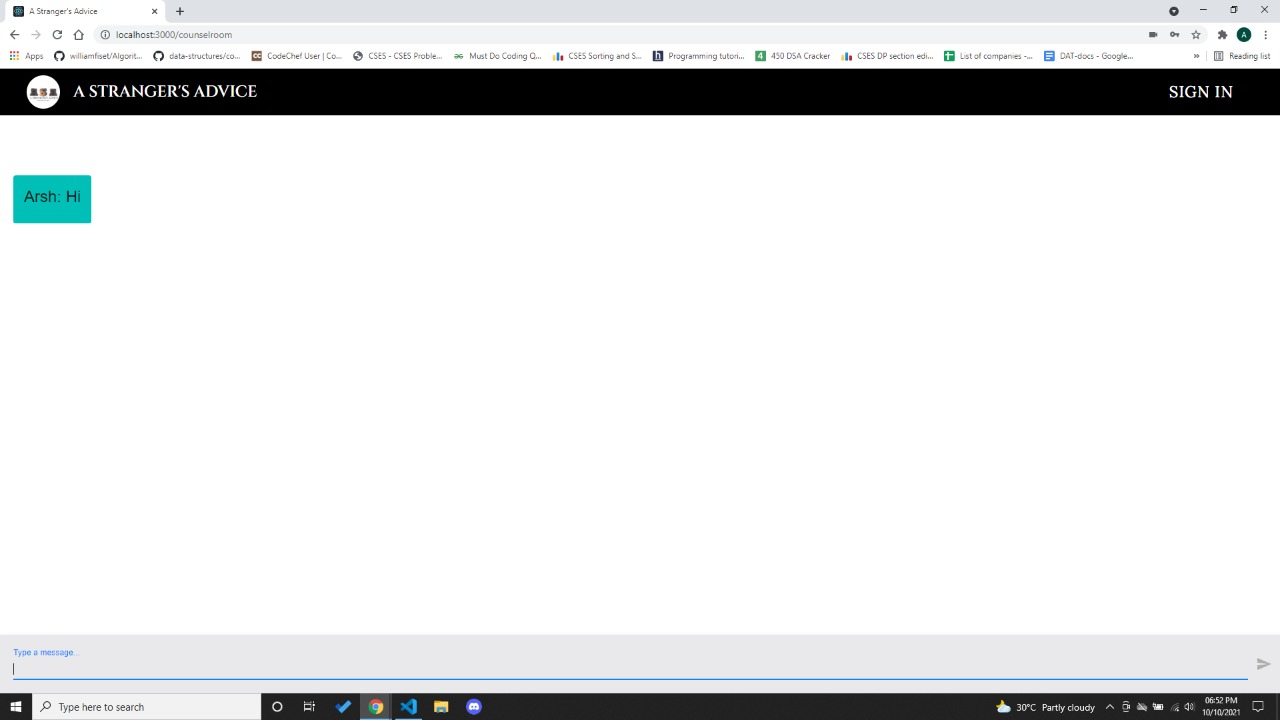Click the OneDrive cloud tray icon
This screenshot has height=720, width=1280.
click(1142, 707)
